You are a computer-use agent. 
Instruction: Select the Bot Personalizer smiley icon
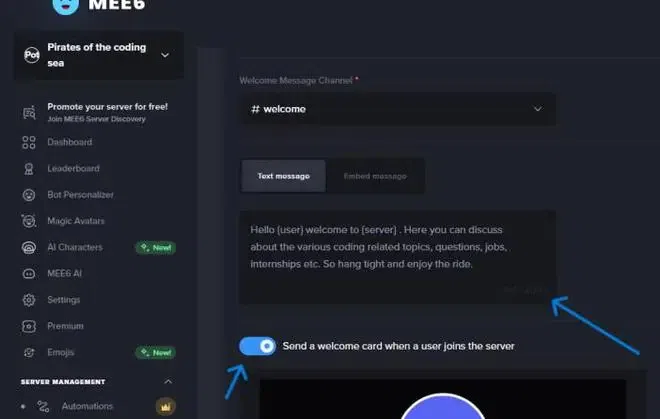click(x=29, y=195)
